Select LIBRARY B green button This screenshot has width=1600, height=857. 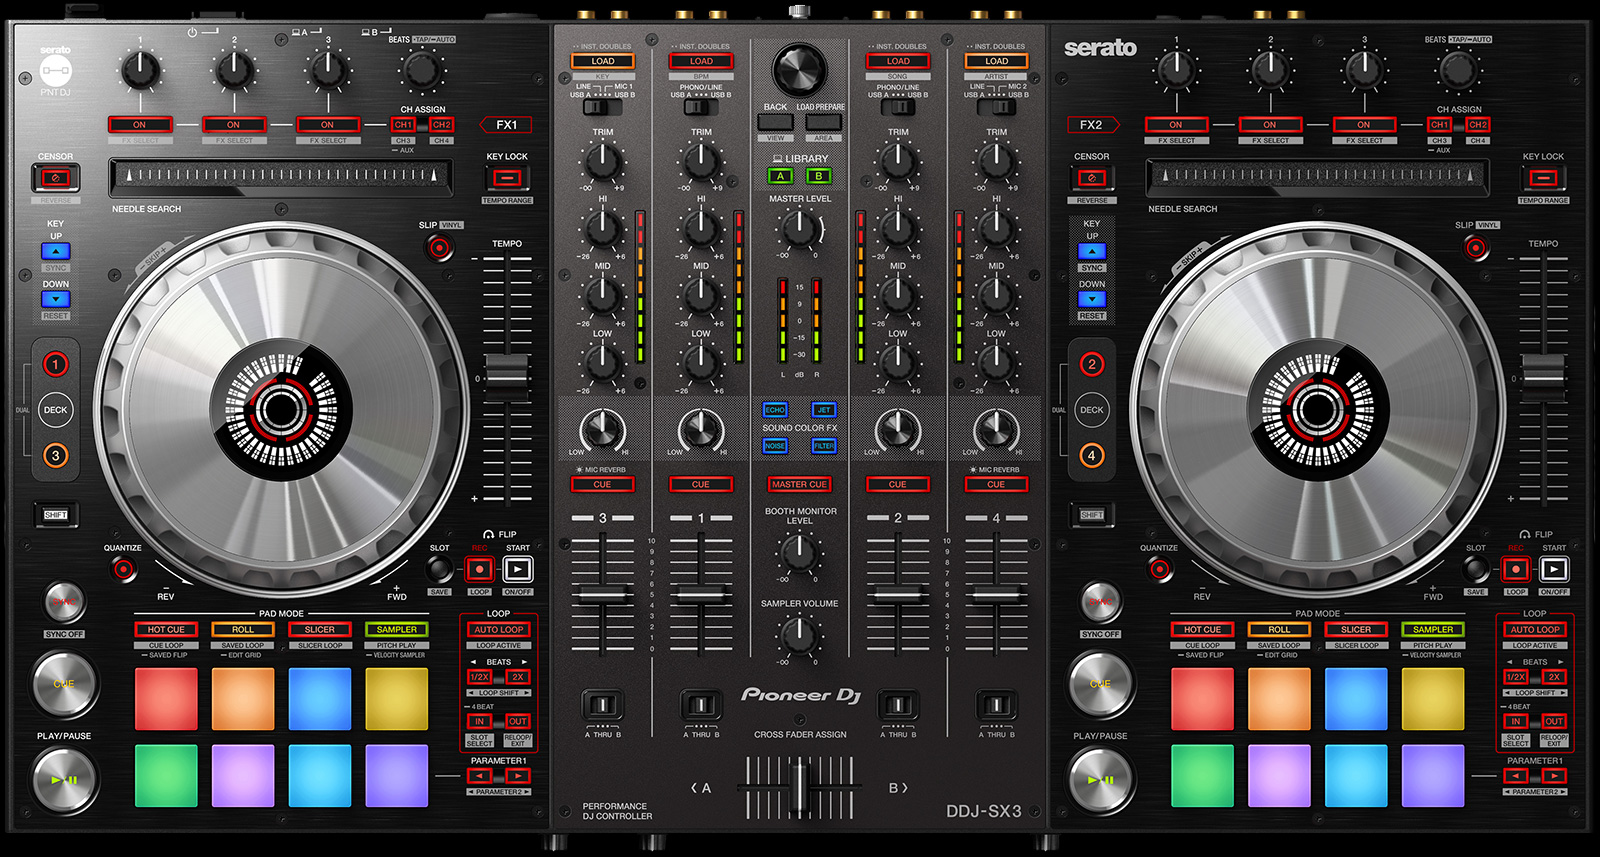819,176
